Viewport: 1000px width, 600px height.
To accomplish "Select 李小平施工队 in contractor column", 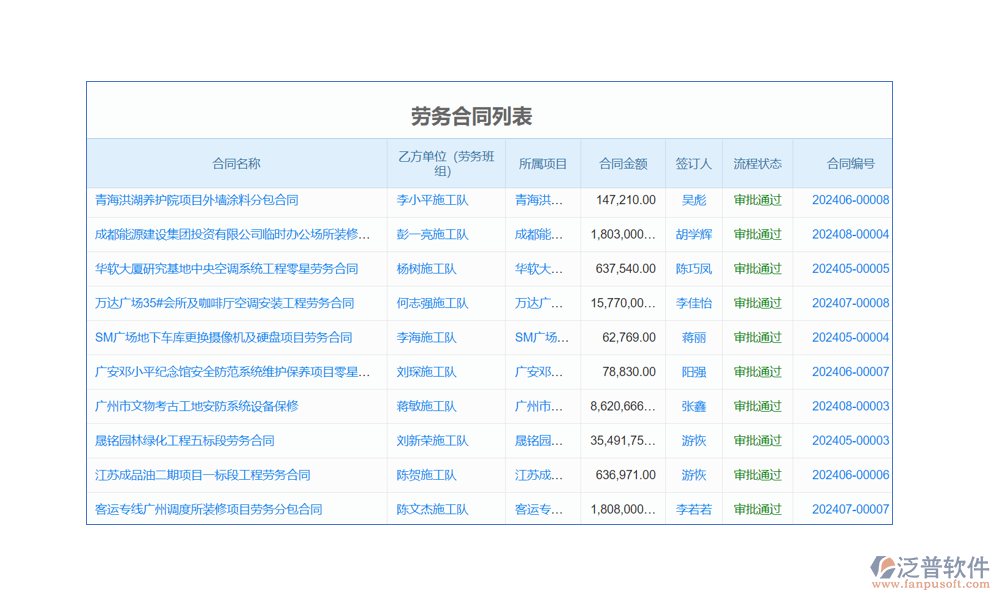I will click(432, 200).
